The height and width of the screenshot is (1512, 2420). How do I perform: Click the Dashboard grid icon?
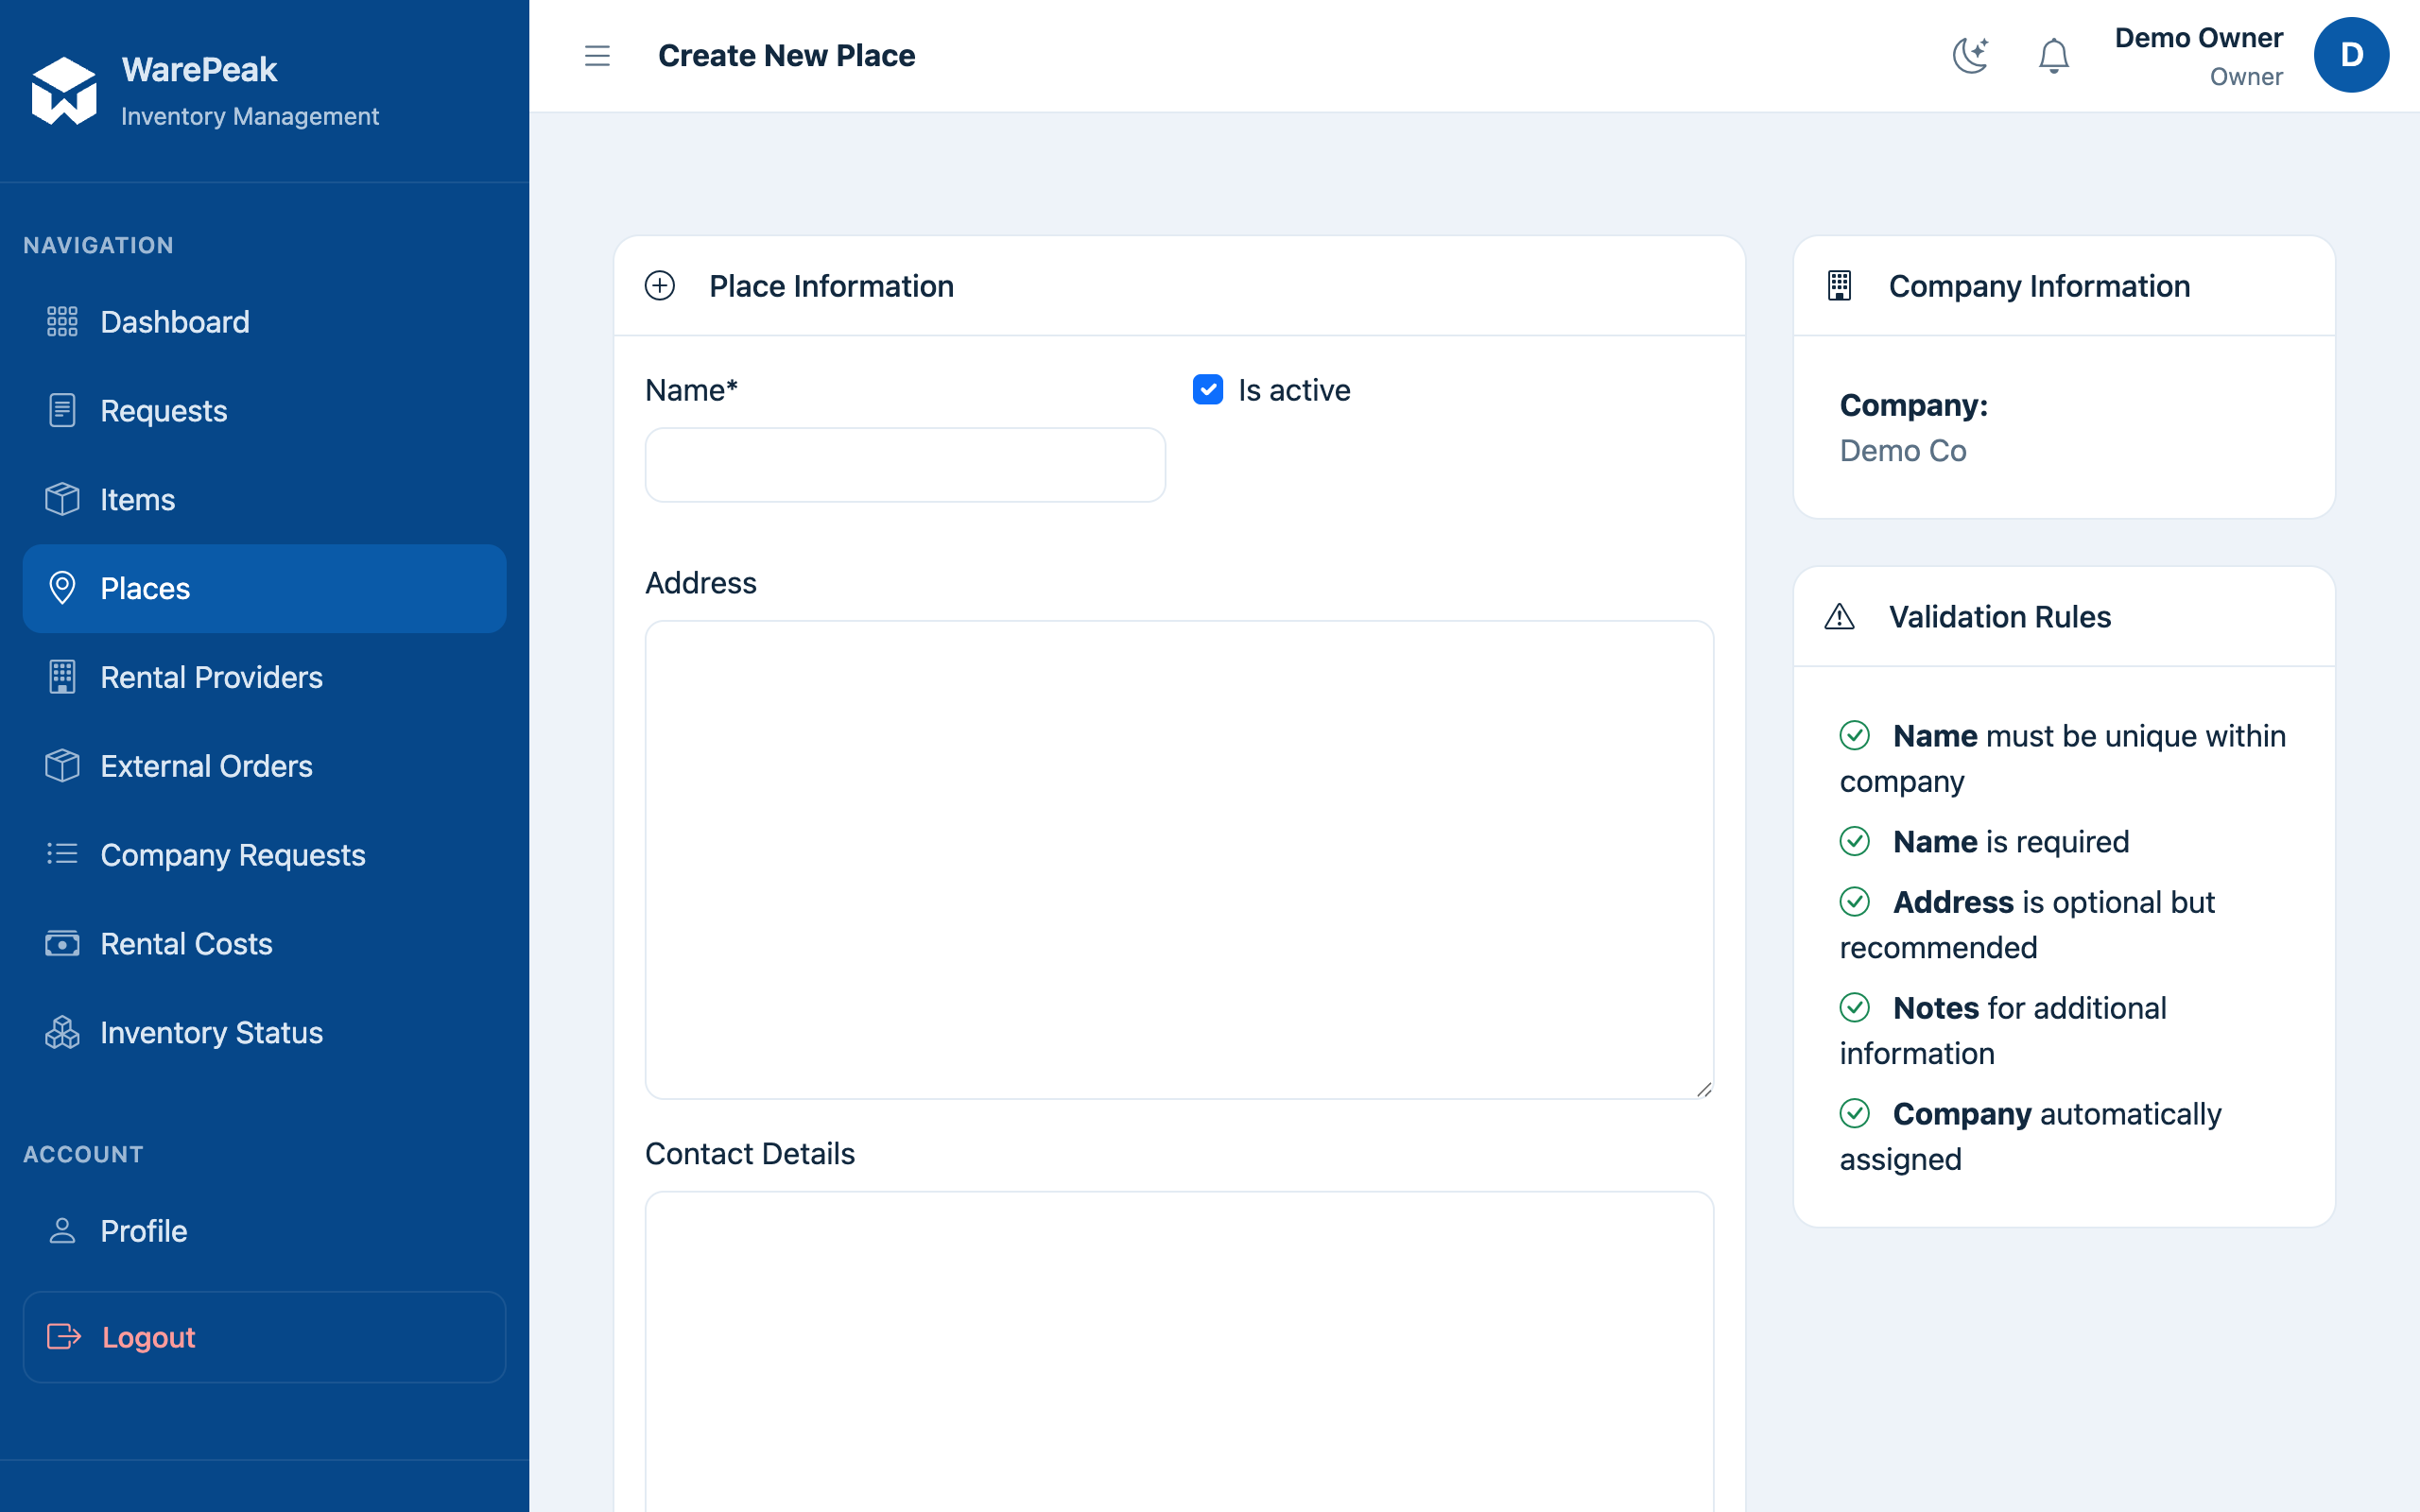click(62, 322)
